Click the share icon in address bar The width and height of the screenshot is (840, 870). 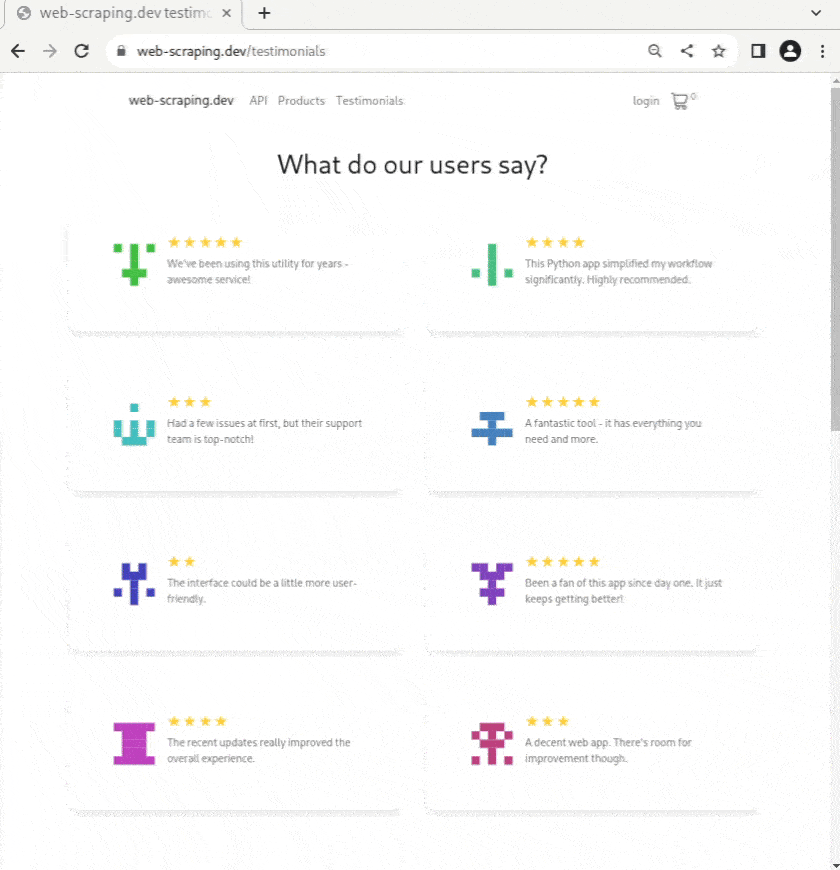point(687,51)
